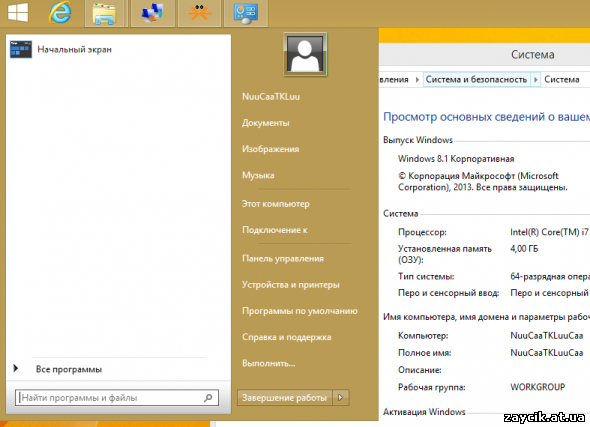The width and height of the screenshot is (590, 427).
Task: Open Документы from Start menu
Action: coord(266,123)
